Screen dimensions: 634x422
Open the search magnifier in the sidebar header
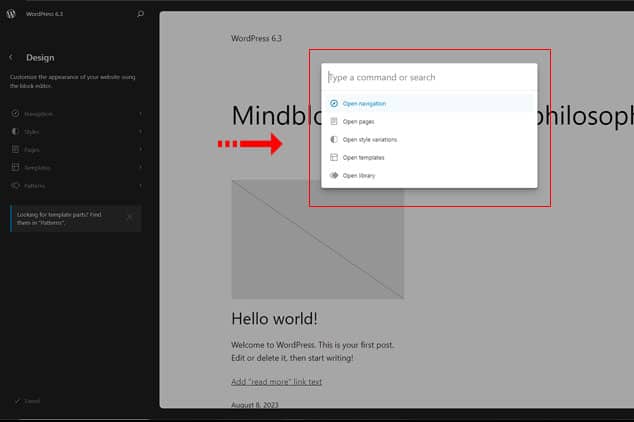point(140,14)
